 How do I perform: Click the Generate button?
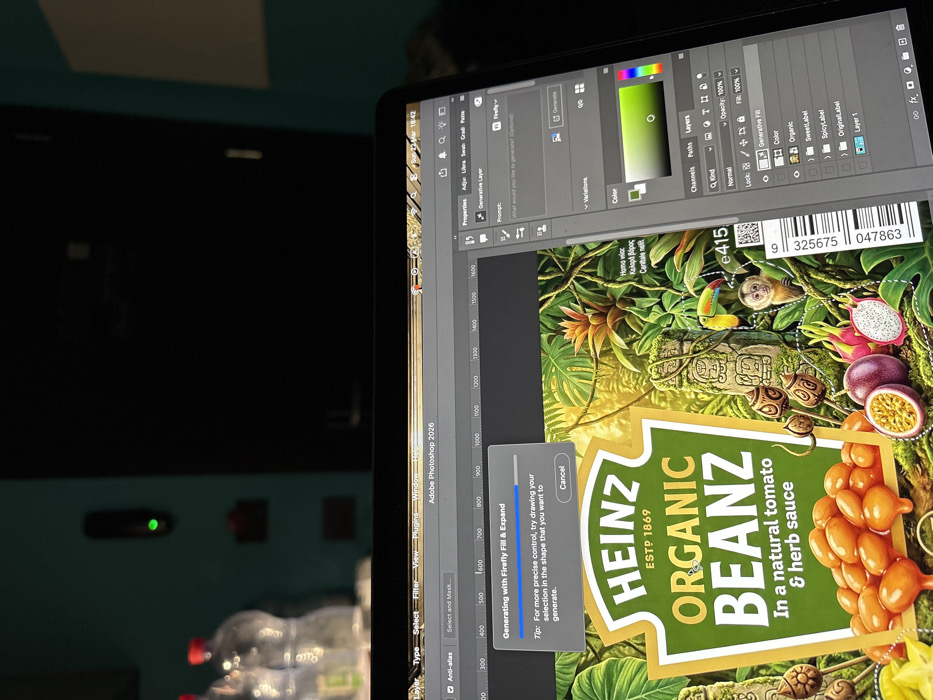coord(555,105)
